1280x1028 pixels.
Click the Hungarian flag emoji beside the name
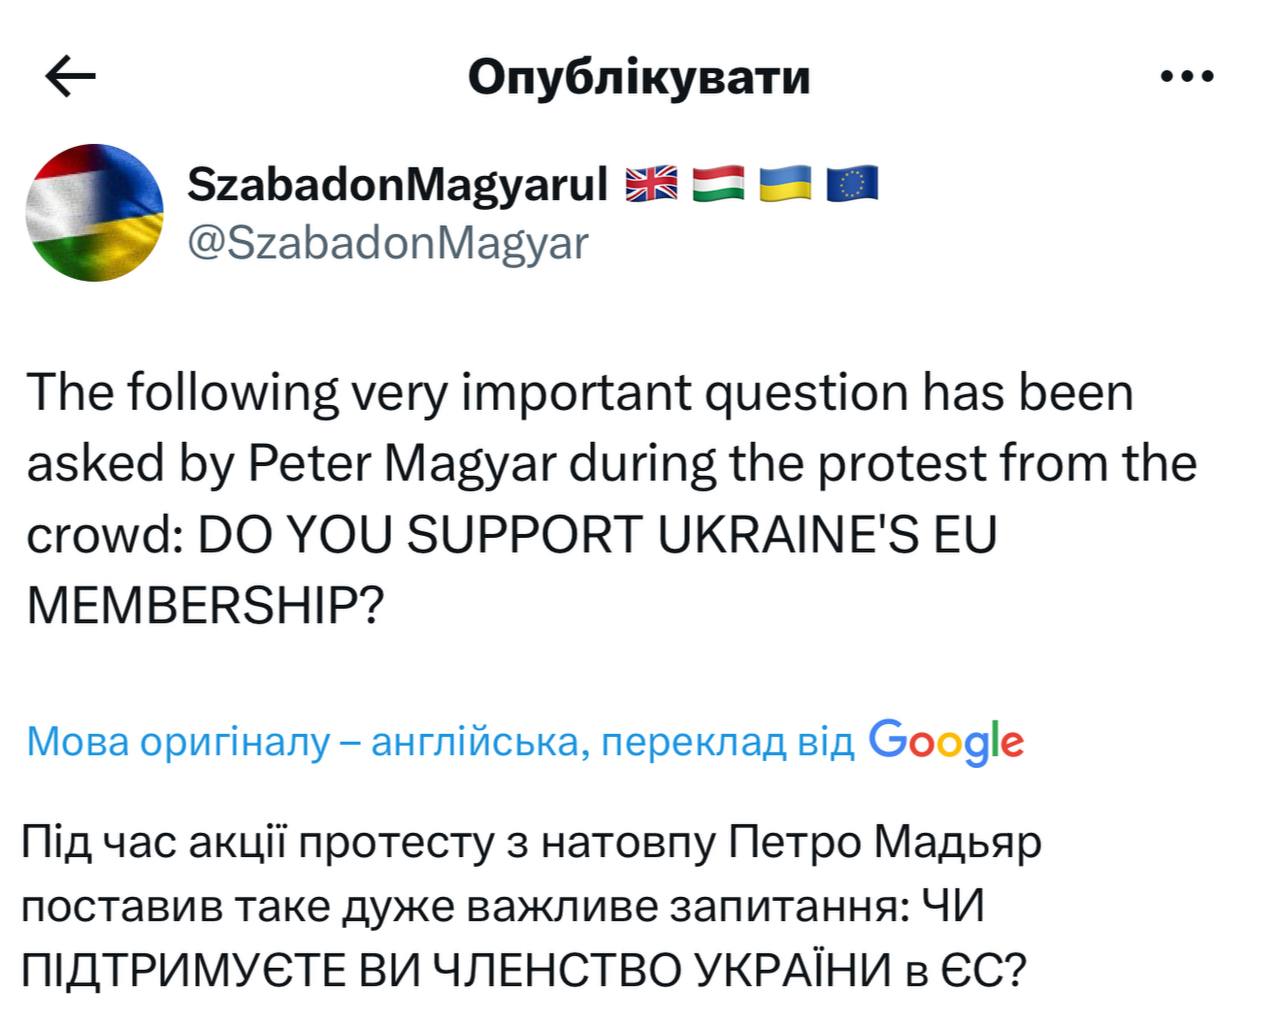719,185
